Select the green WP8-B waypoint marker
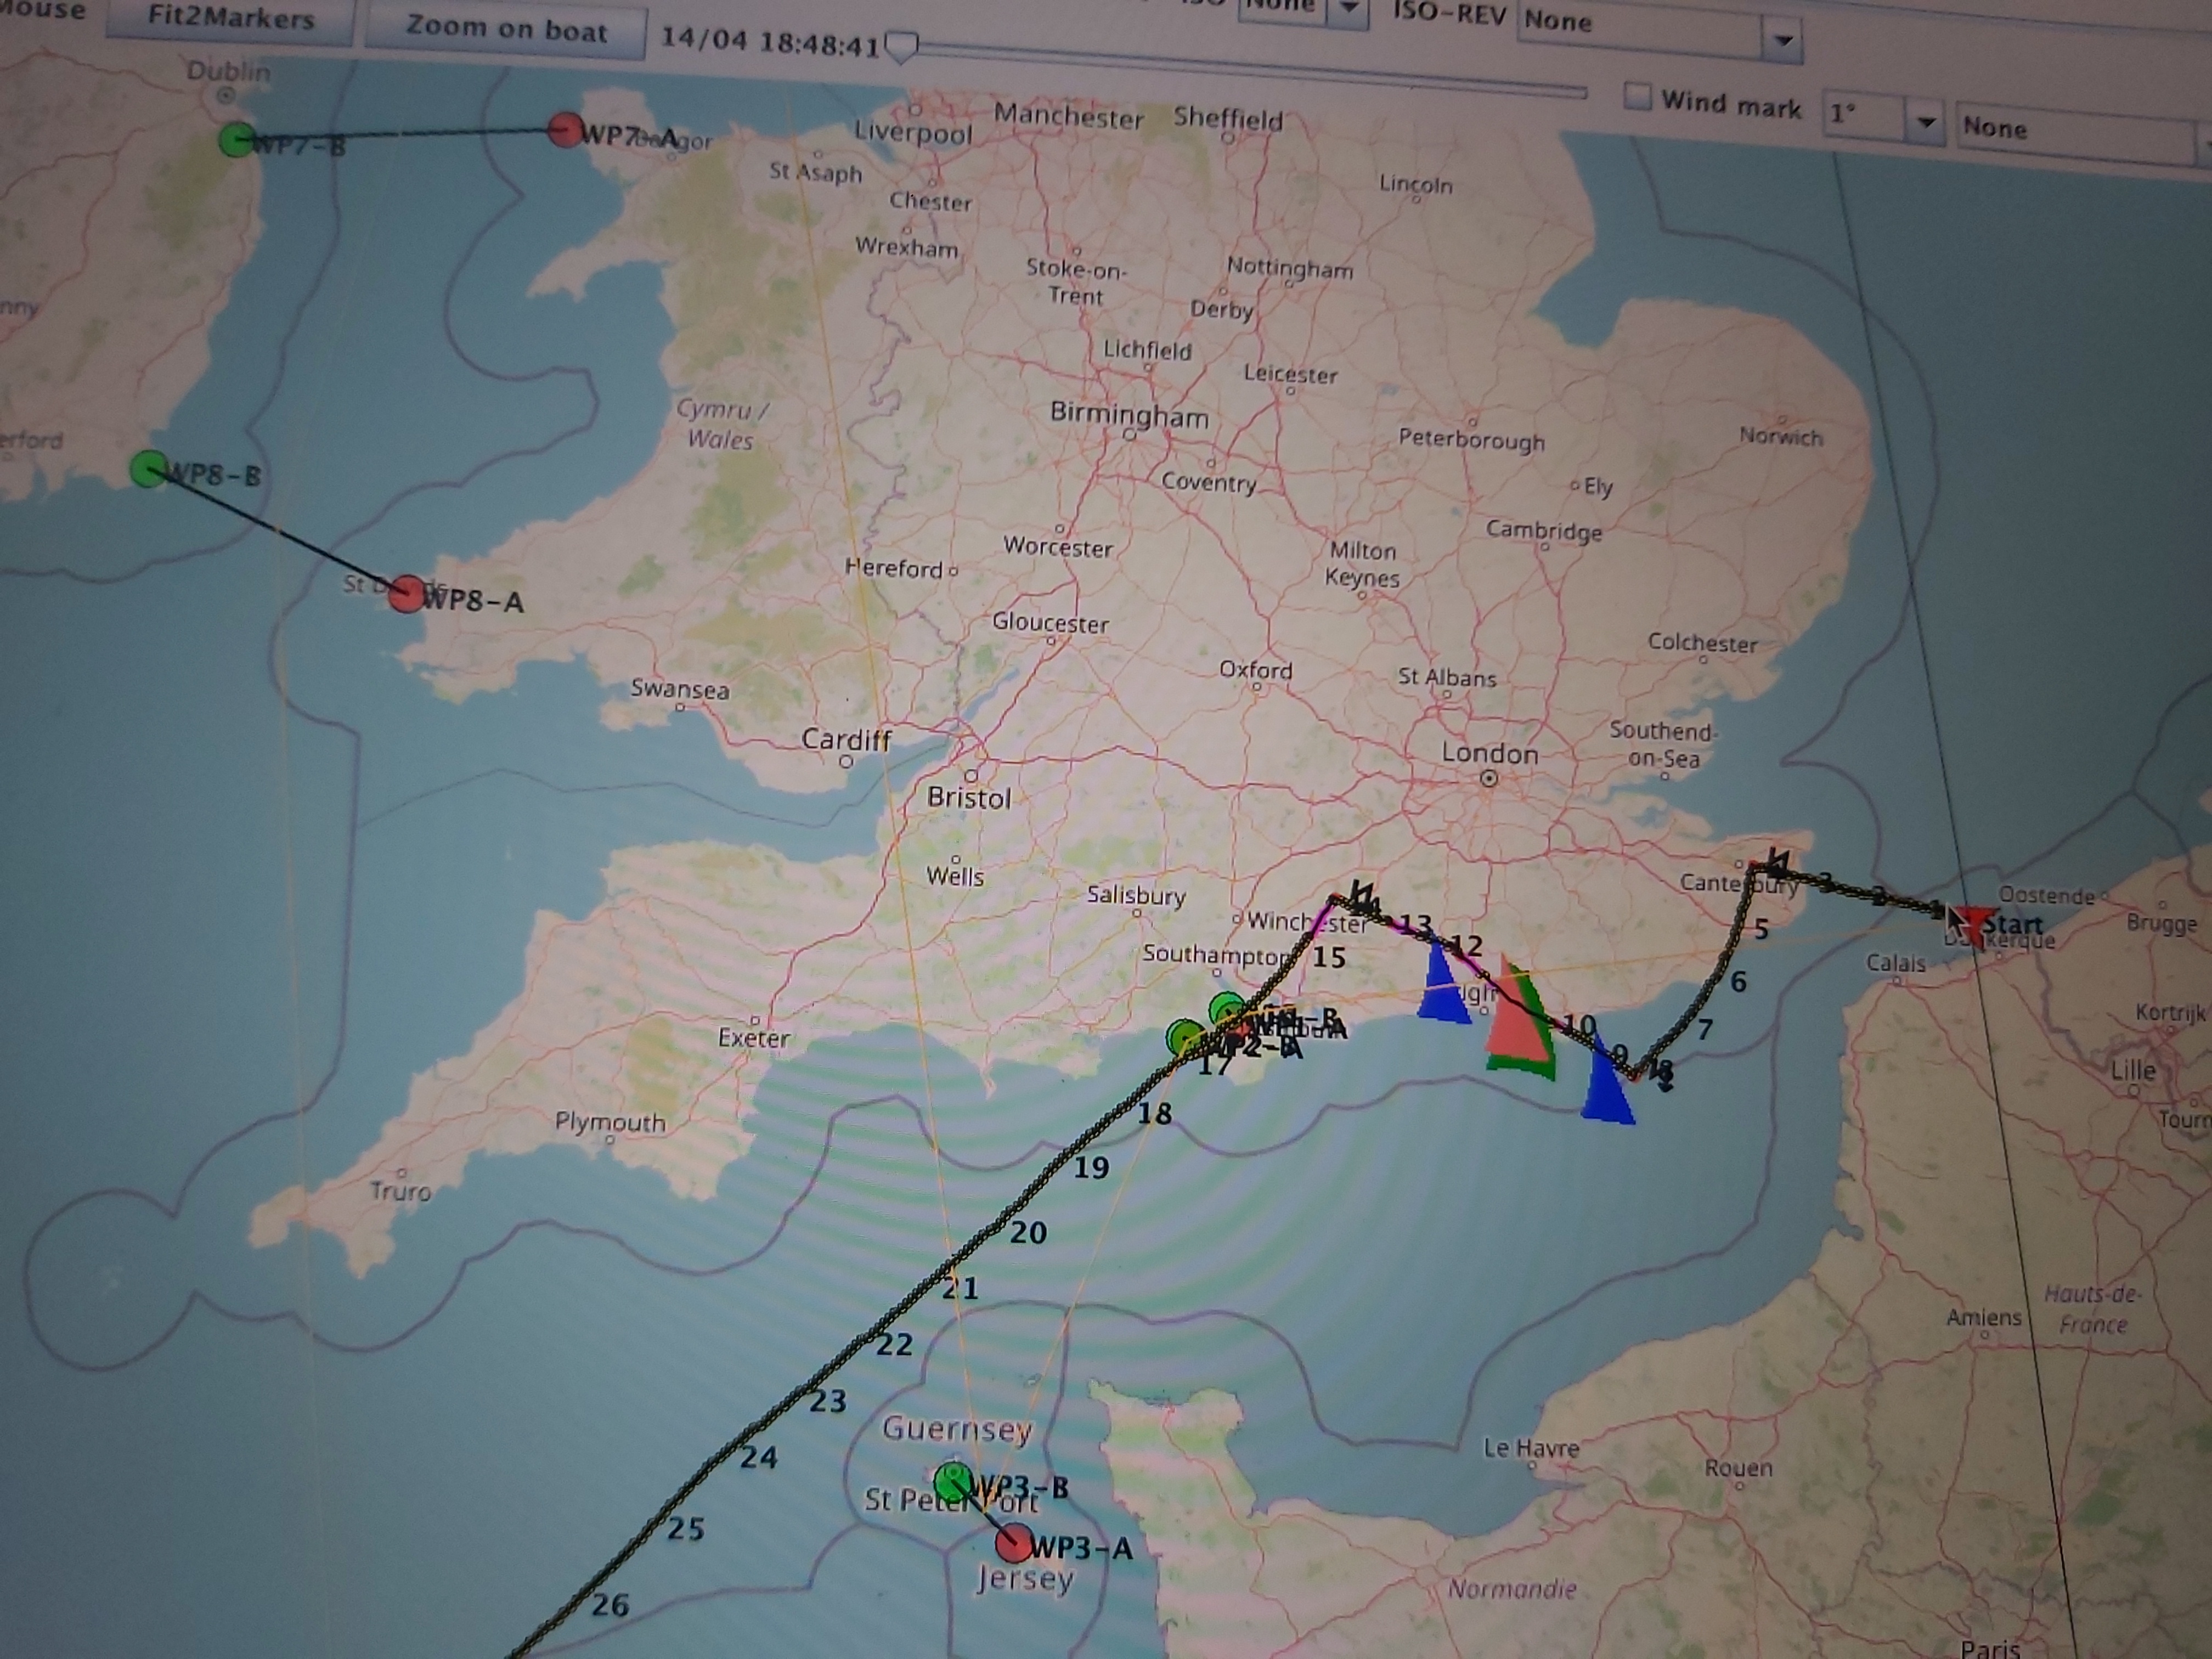 (x=149, y=468)
